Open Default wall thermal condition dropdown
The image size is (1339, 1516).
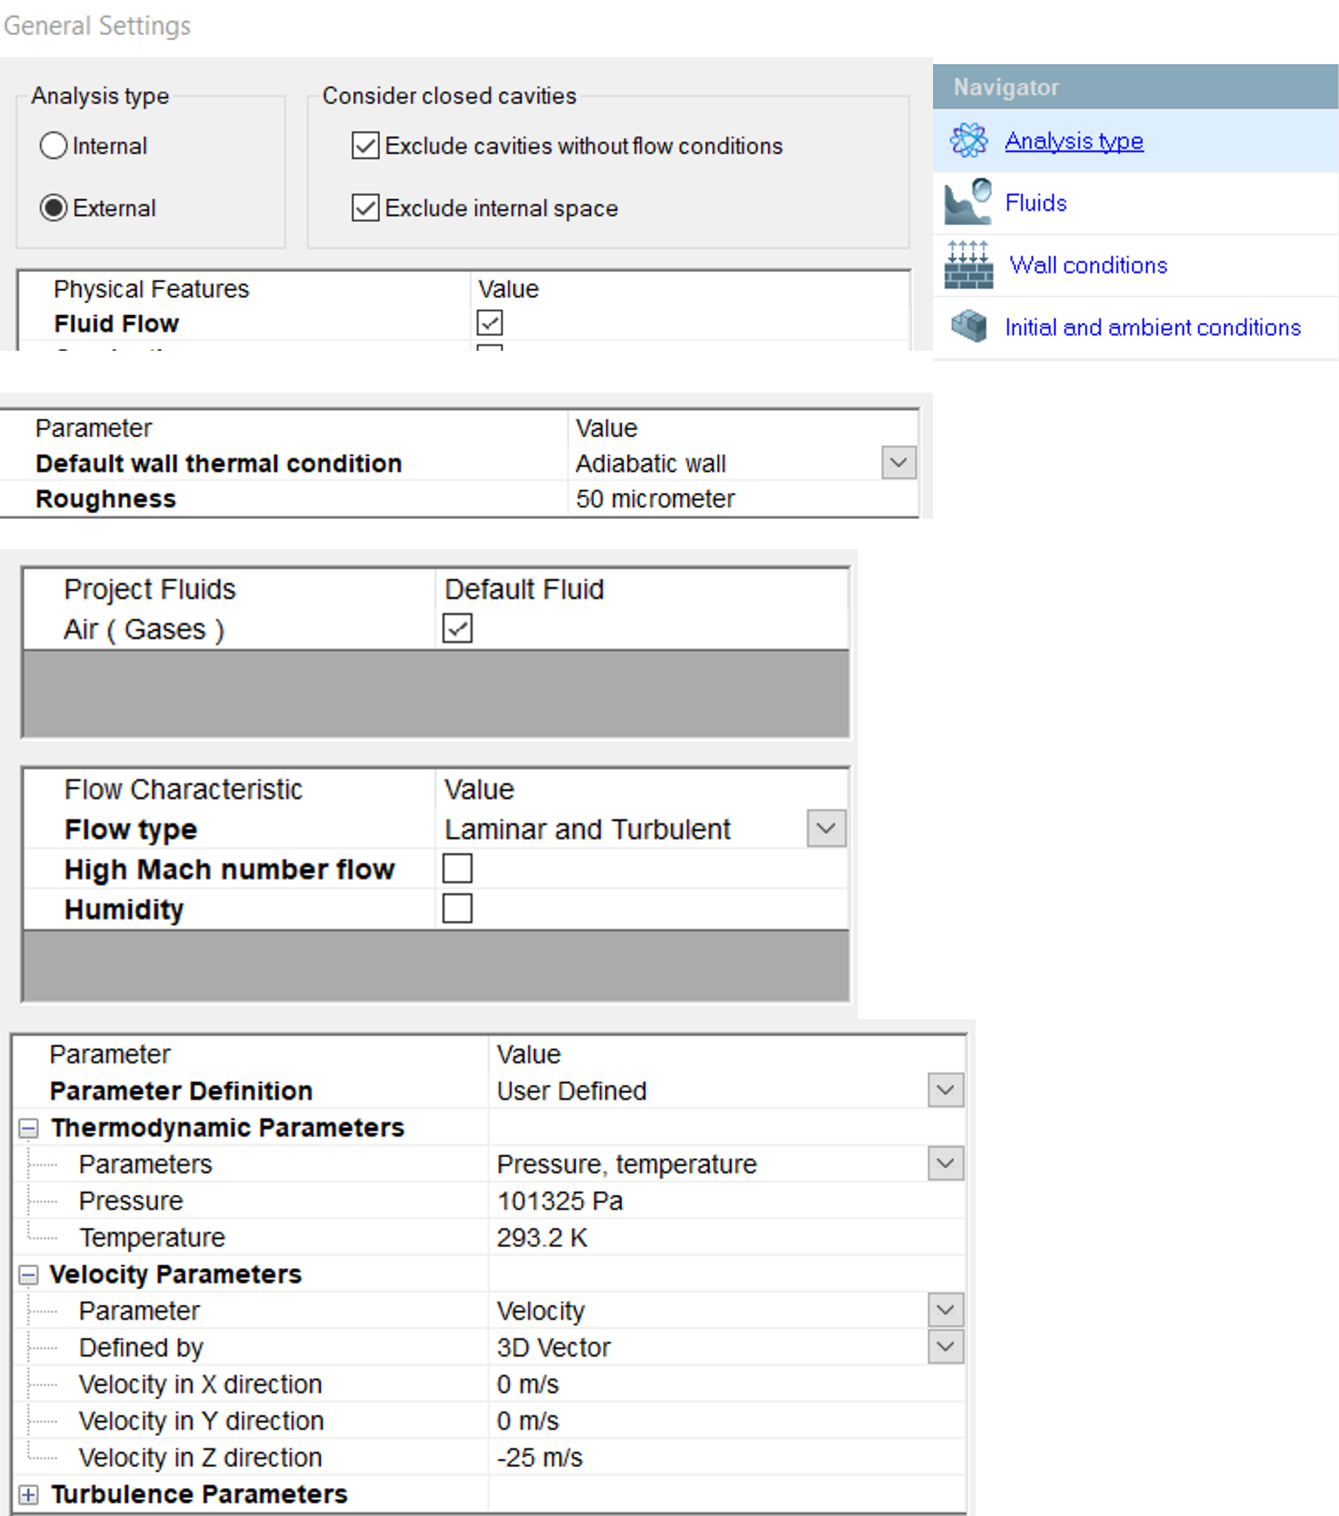[x=898, y=463]
